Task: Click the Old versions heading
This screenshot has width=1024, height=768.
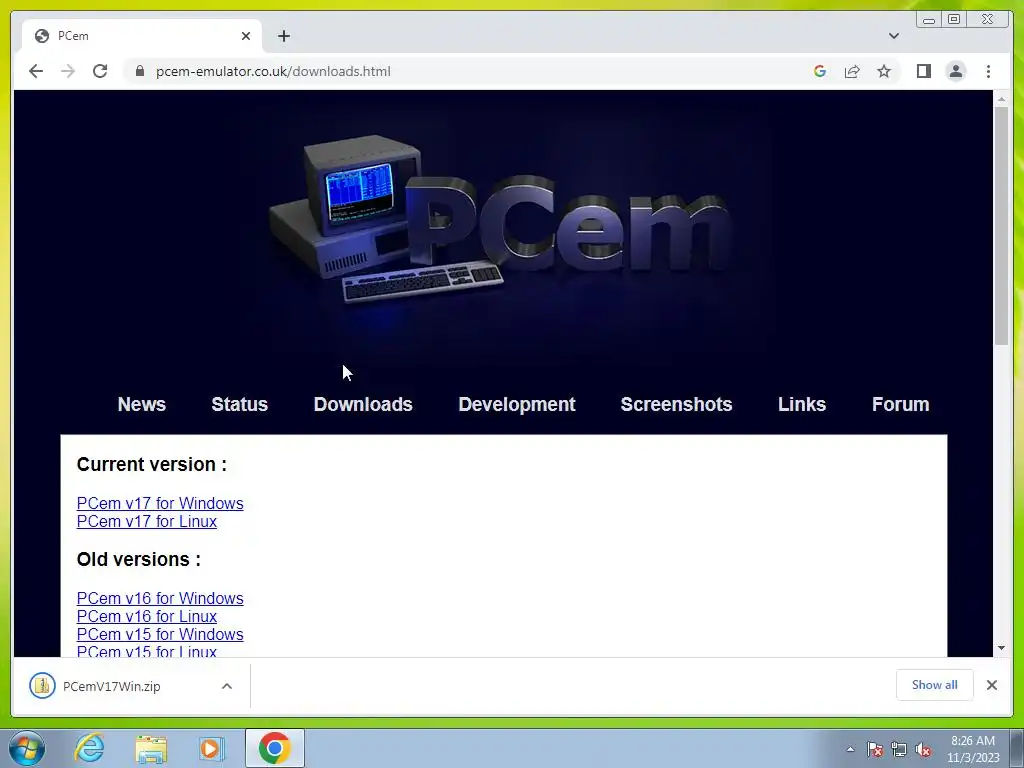Action: [x=138, y=560]
